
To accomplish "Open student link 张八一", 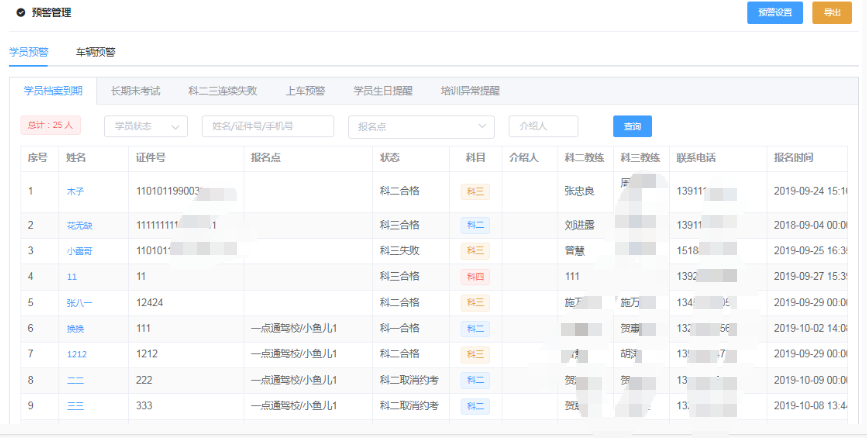I will coord(80,303).
